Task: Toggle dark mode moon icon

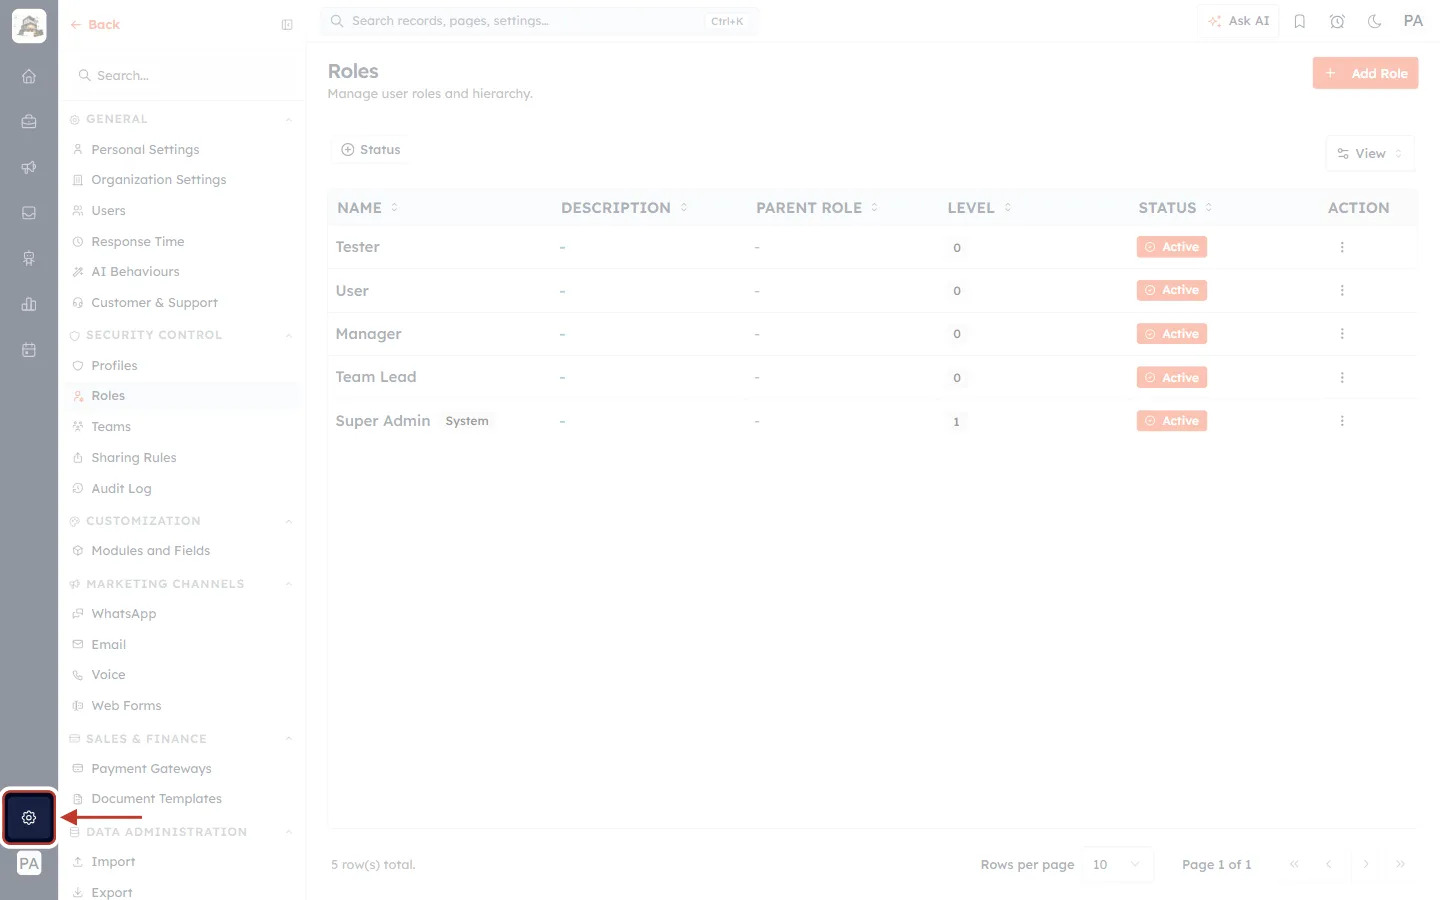Action: pos(1375,21)
